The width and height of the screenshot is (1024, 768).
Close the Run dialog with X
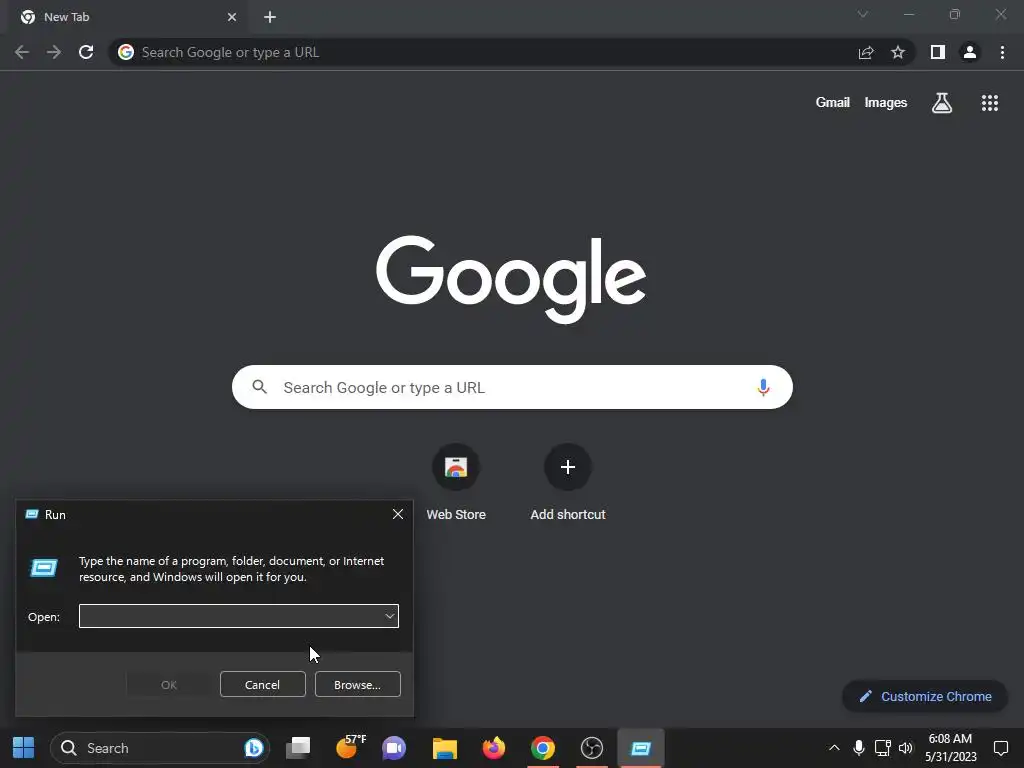(x=398, y=514)
